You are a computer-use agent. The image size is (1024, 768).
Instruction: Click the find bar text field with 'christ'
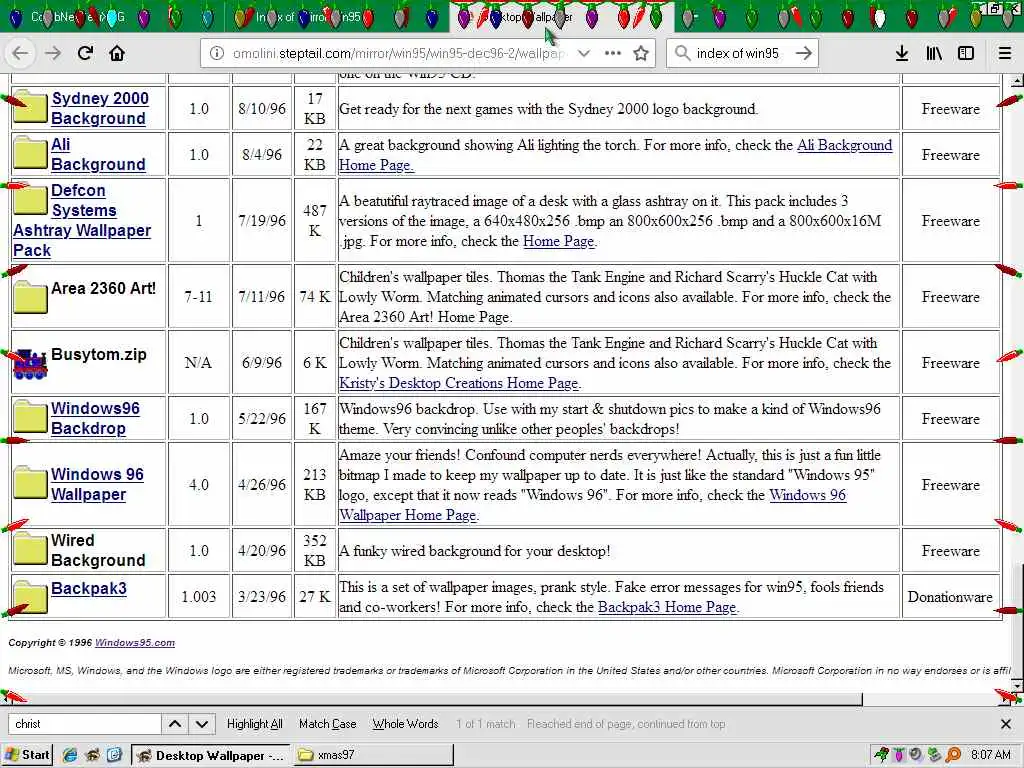coord(85,724)
